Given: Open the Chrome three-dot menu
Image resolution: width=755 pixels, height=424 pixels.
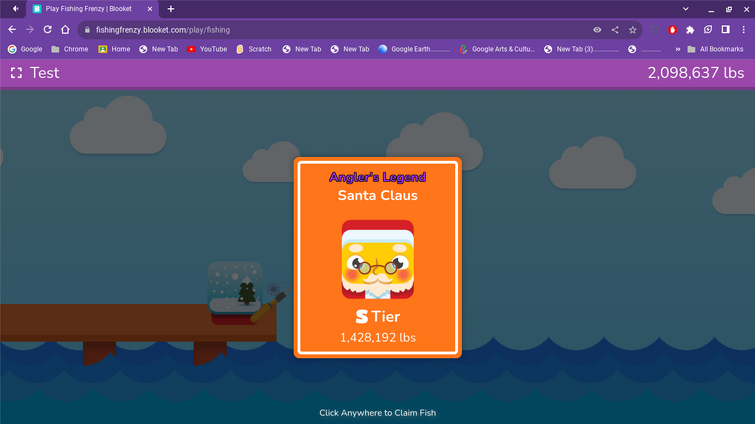Looking at the screenshot, I should pyautogui.click(x=743, y=30).
